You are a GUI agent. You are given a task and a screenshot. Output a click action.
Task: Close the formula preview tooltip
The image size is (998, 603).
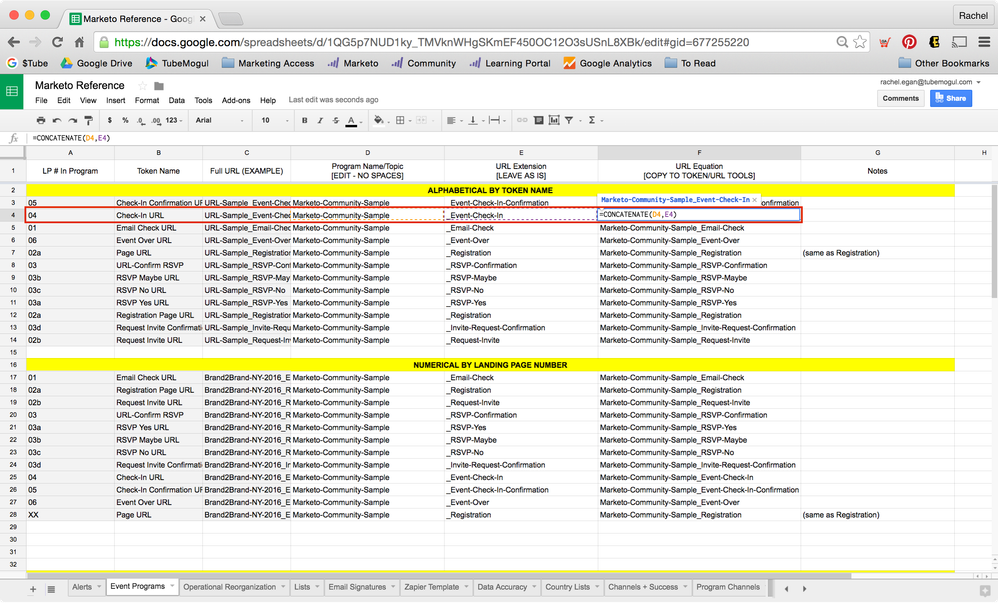pyautogui.click(x=755, y=200)
